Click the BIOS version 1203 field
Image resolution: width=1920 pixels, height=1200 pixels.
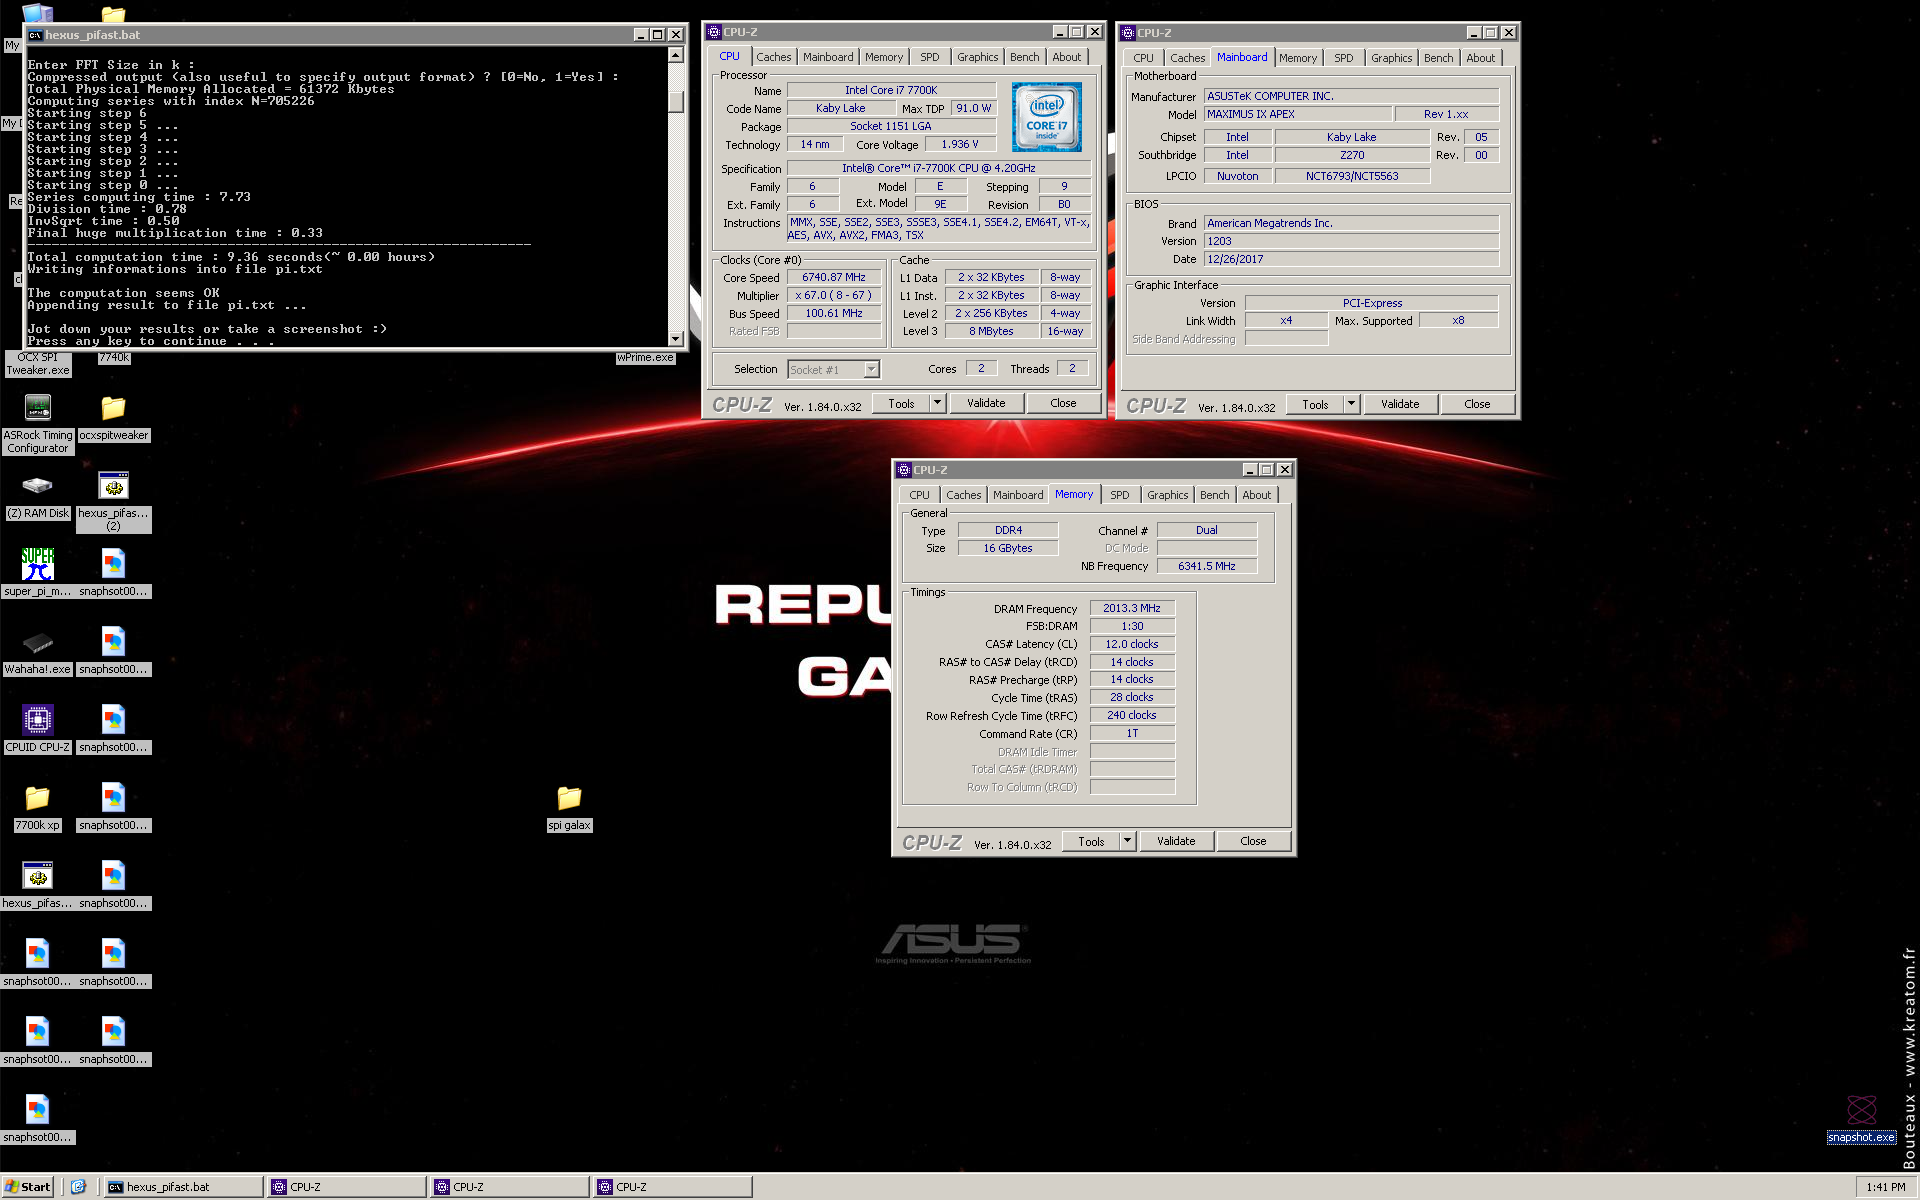coord(1352,241)
